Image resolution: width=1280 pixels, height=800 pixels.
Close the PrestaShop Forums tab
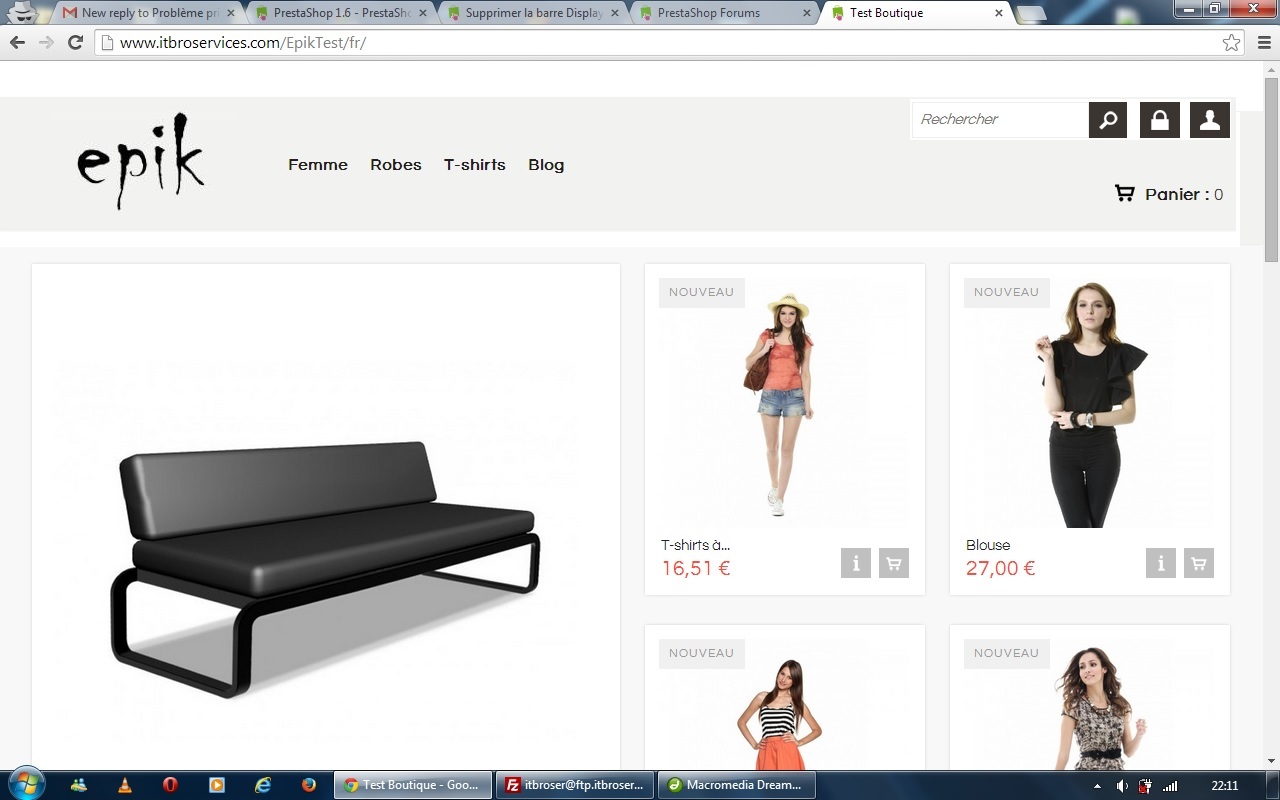pos(806,13)
